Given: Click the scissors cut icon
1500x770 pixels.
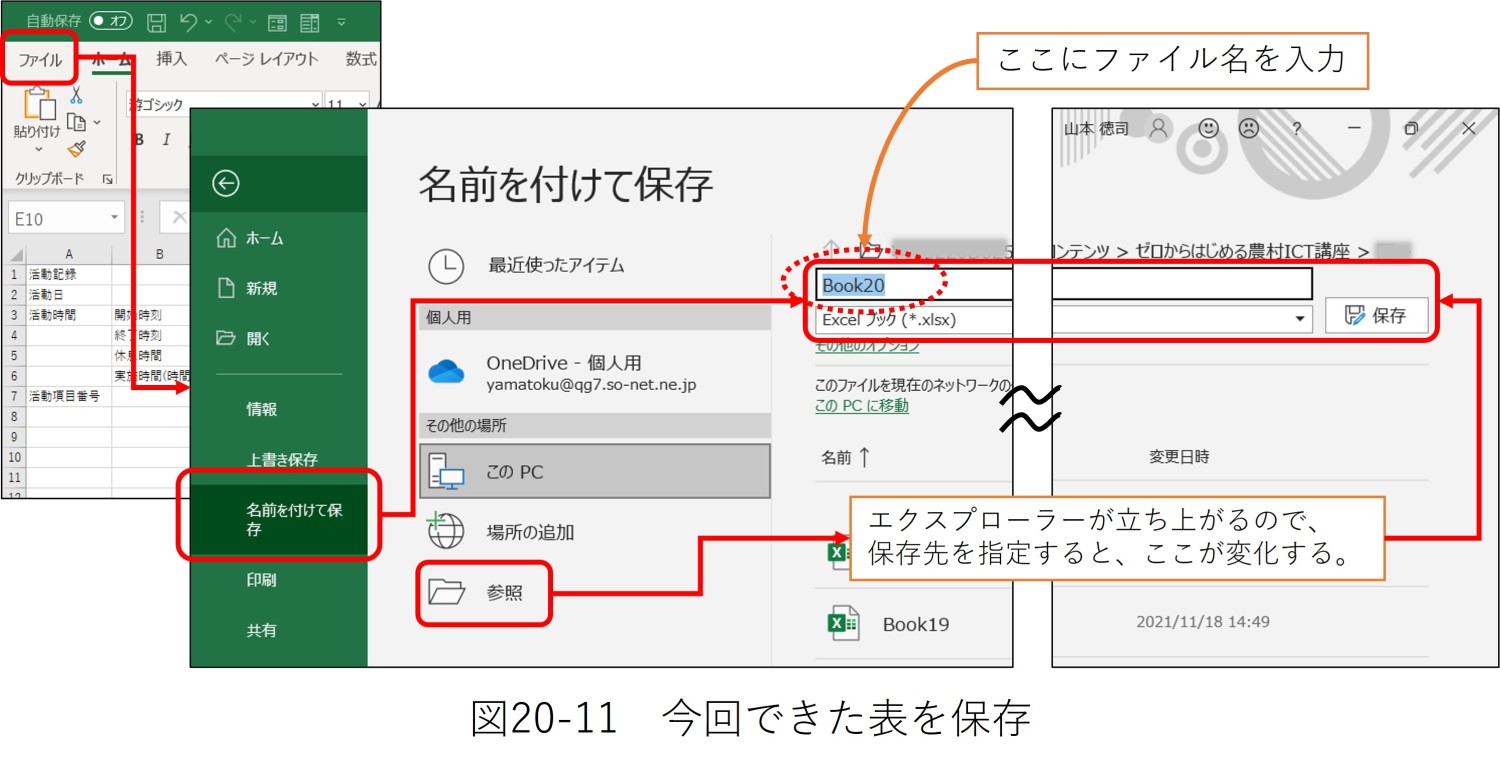Looking at the screenshot, I should (x=77, y=96).
